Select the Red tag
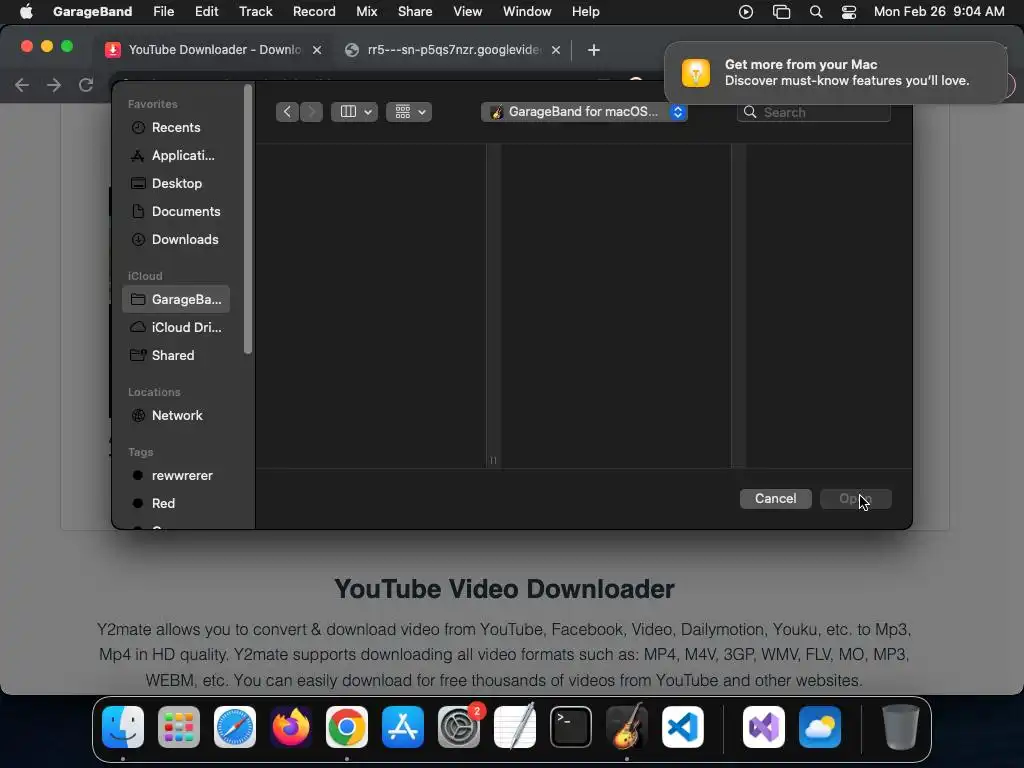 point(176,504)
